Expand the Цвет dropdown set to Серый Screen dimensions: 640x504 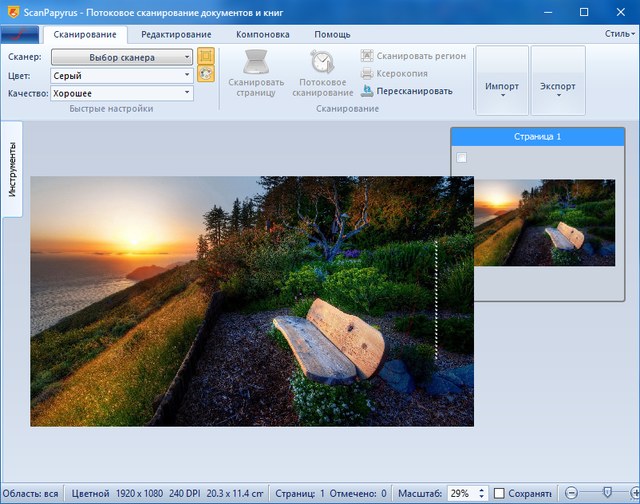122,76
